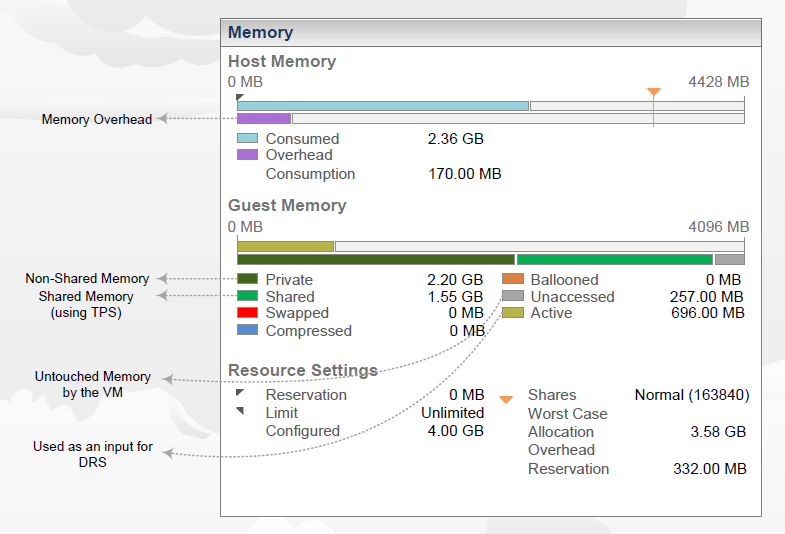Screen dimensions: 785x534
Task: Click the orange marker above the Host Memory bar
Action: [653, 92]
